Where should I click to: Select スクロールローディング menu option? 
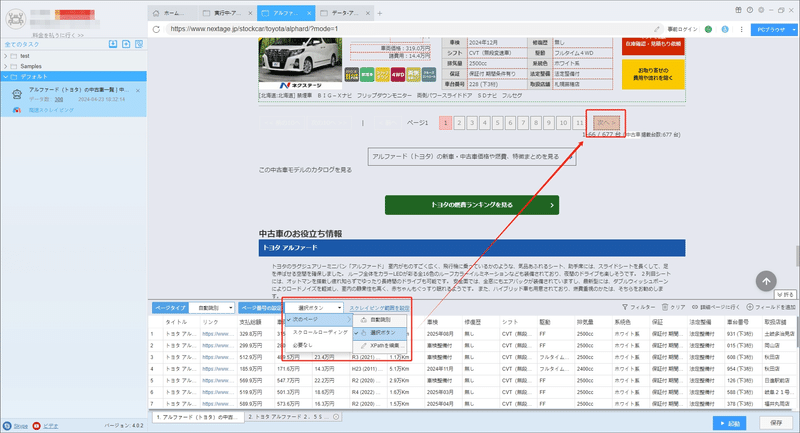[x=319, y=332]
